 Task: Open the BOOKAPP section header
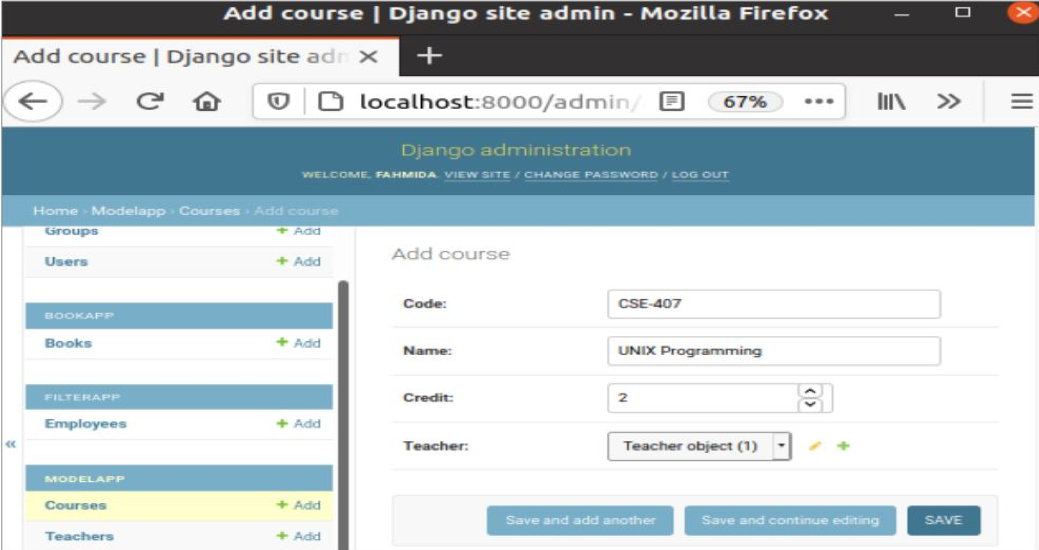pos(179,315)
